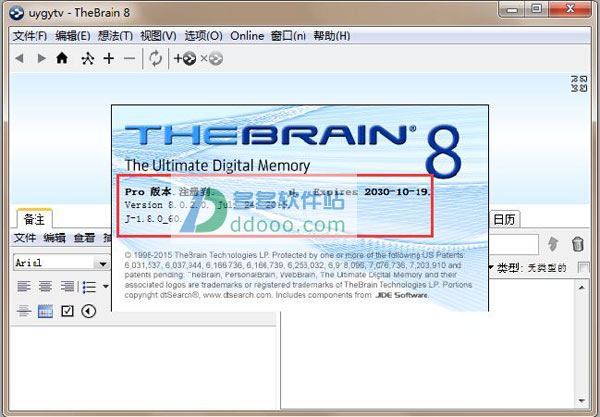Go back with the left arrow
Viewport: 600px width, 417px height.
pos(20,59)
